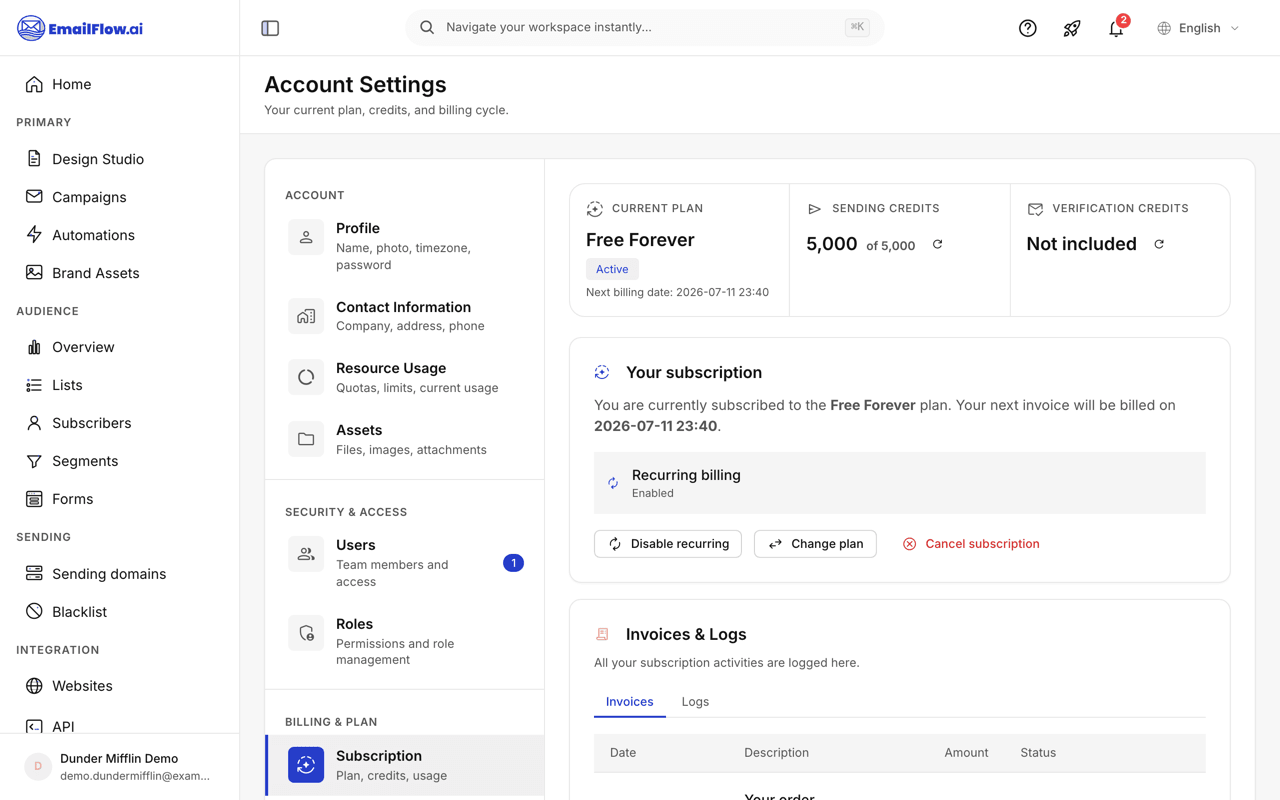
Task: Click the Users team icon
Action: (x=306, y=554)
